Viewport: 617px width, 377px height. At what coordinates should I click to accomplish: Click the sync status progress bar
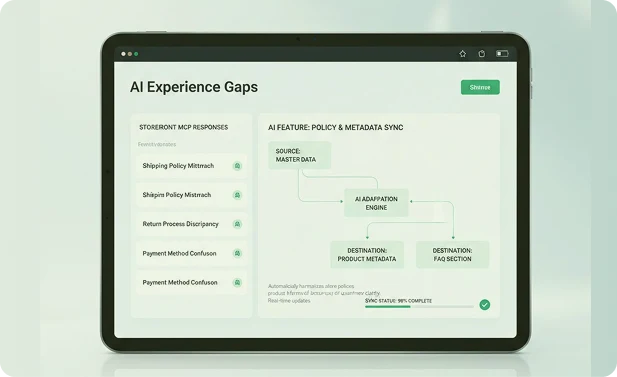click(419, 307)
